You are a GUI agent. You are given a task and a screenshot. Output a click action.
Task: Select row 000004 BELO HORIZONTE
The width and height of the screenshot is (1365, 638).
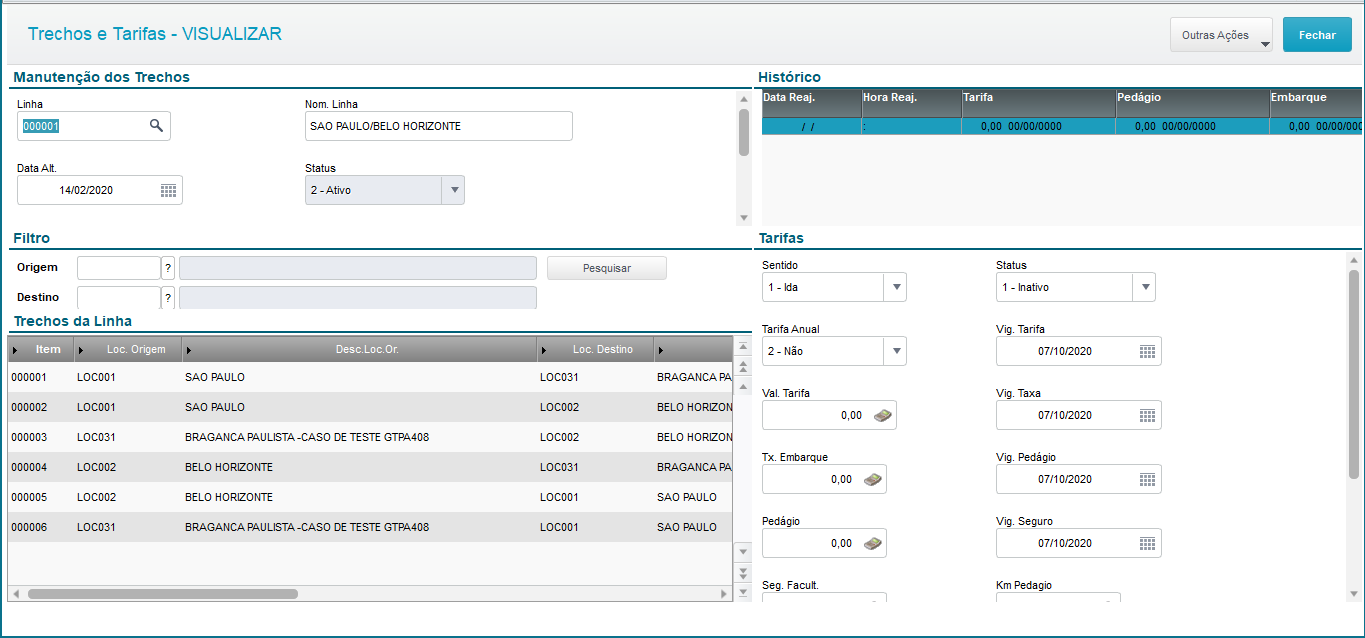(370, 467)
